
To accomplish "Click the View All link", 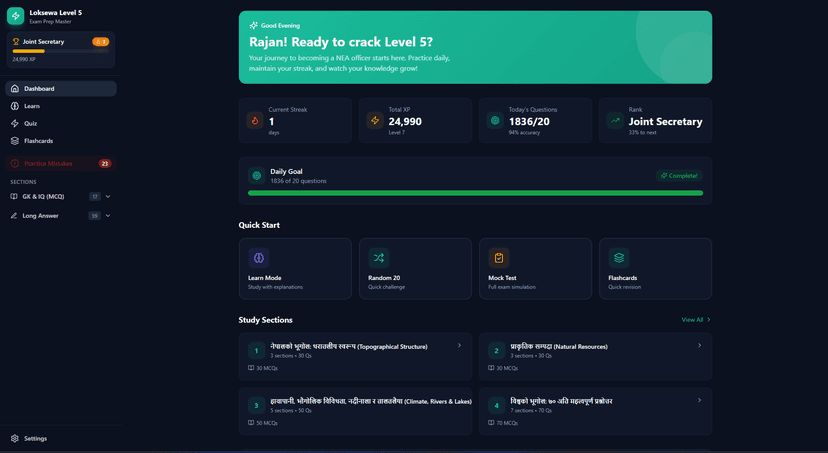I will pos(695,320).
